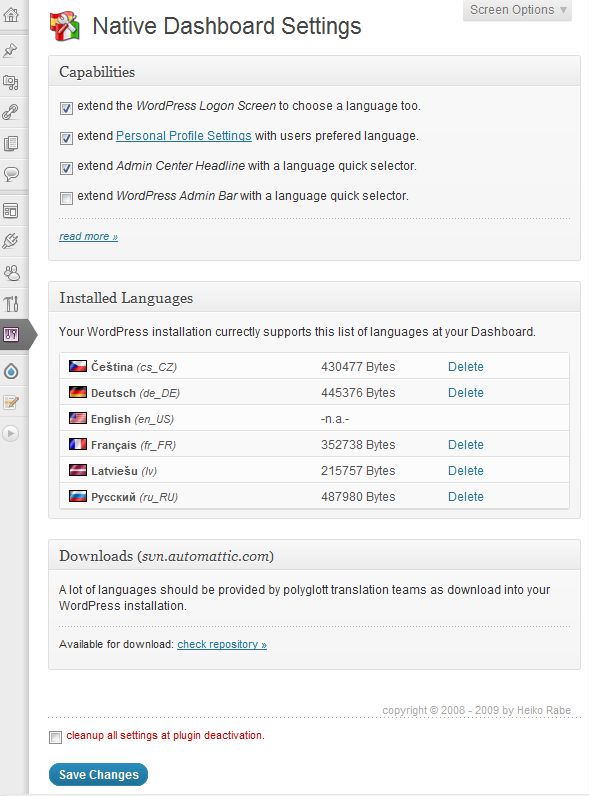The image size is (589, 796).
Task: Expand the Screen Options dropdown
Action: pyautogui.click(x=517, y=10)
